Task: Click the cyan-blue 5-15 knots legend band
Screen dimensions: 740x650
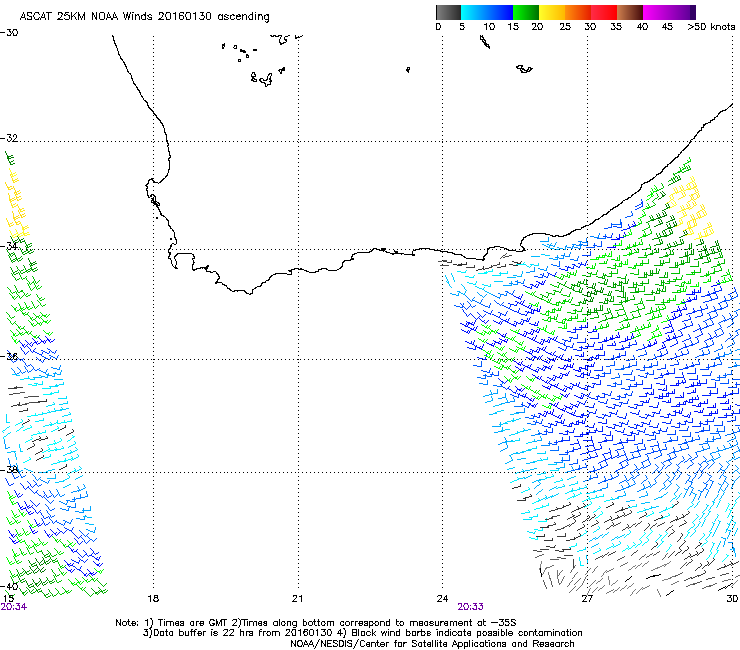Action: (487, 12)
